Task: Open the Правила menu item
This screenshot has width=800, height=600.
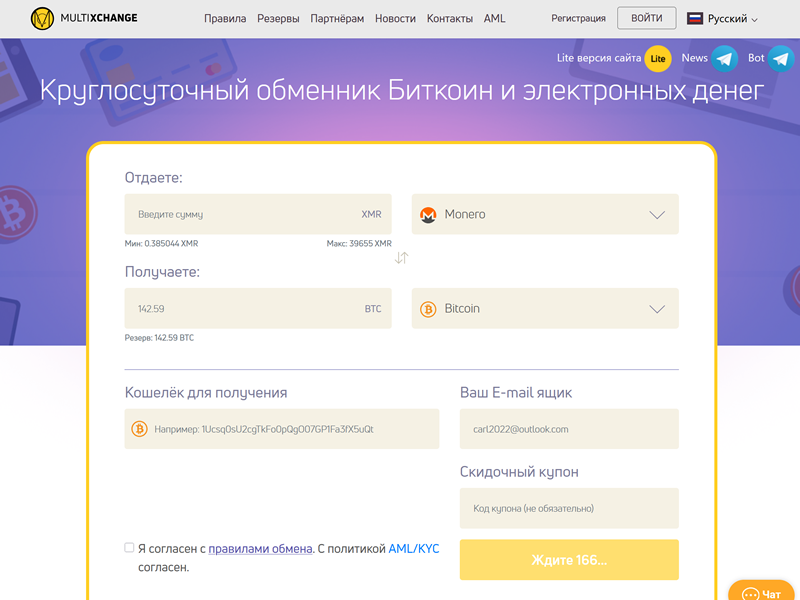Action: 227,18
